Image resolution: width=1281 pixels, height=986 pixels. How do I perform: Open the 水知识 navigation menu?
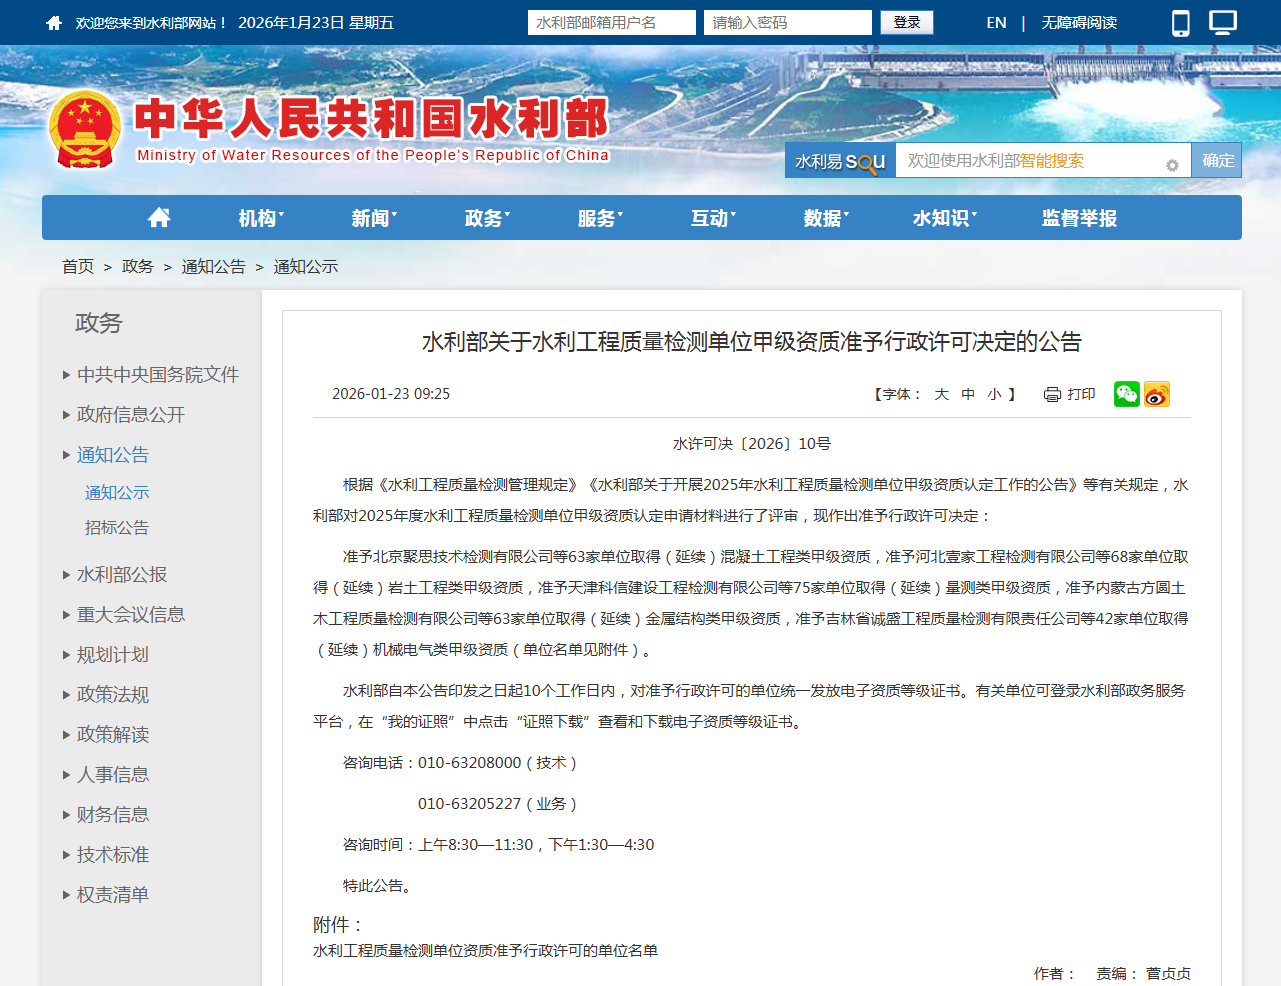[944, 218]
